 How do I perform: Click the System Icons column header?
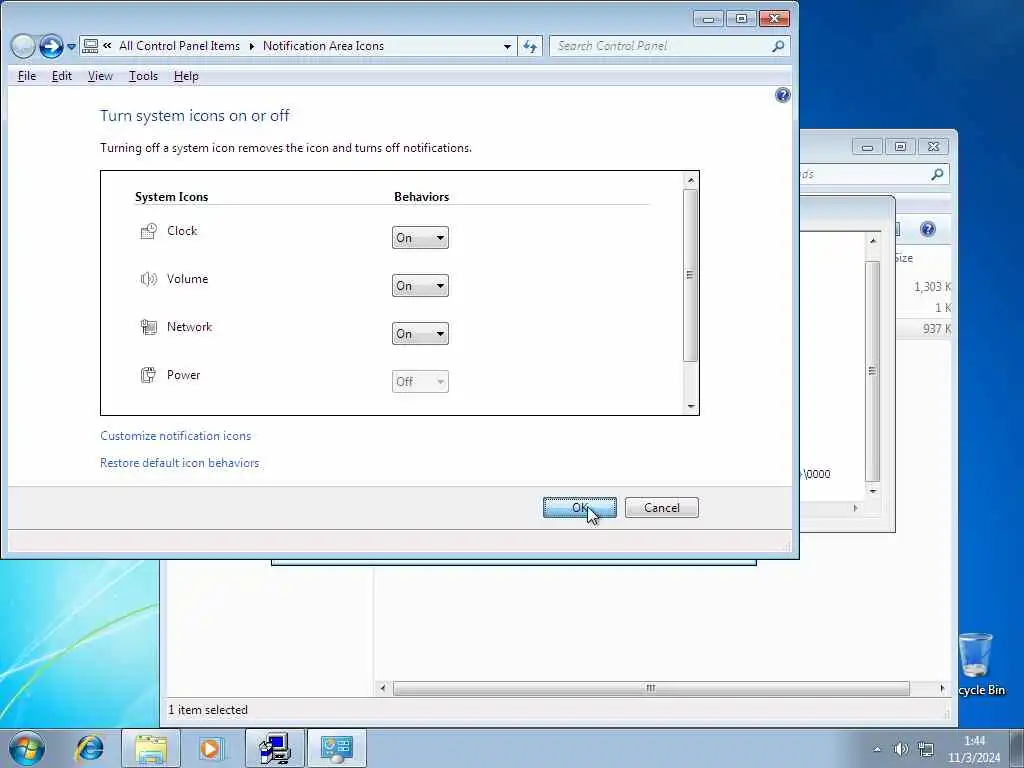click(x=171, y=197)
